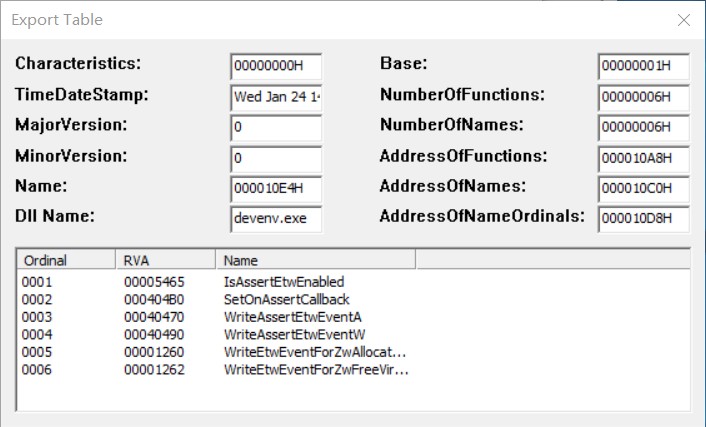Click ordinal 0004 in the list

(x=37, y=335)
